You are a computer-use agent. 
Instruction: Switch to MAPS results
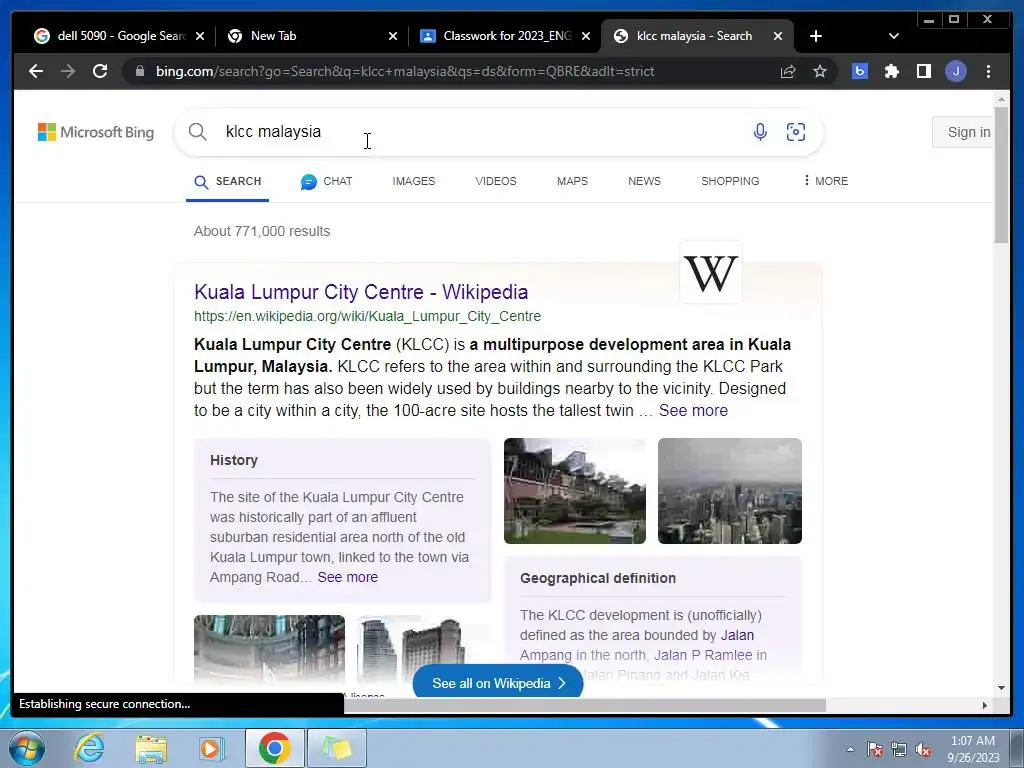click(572, 182)
